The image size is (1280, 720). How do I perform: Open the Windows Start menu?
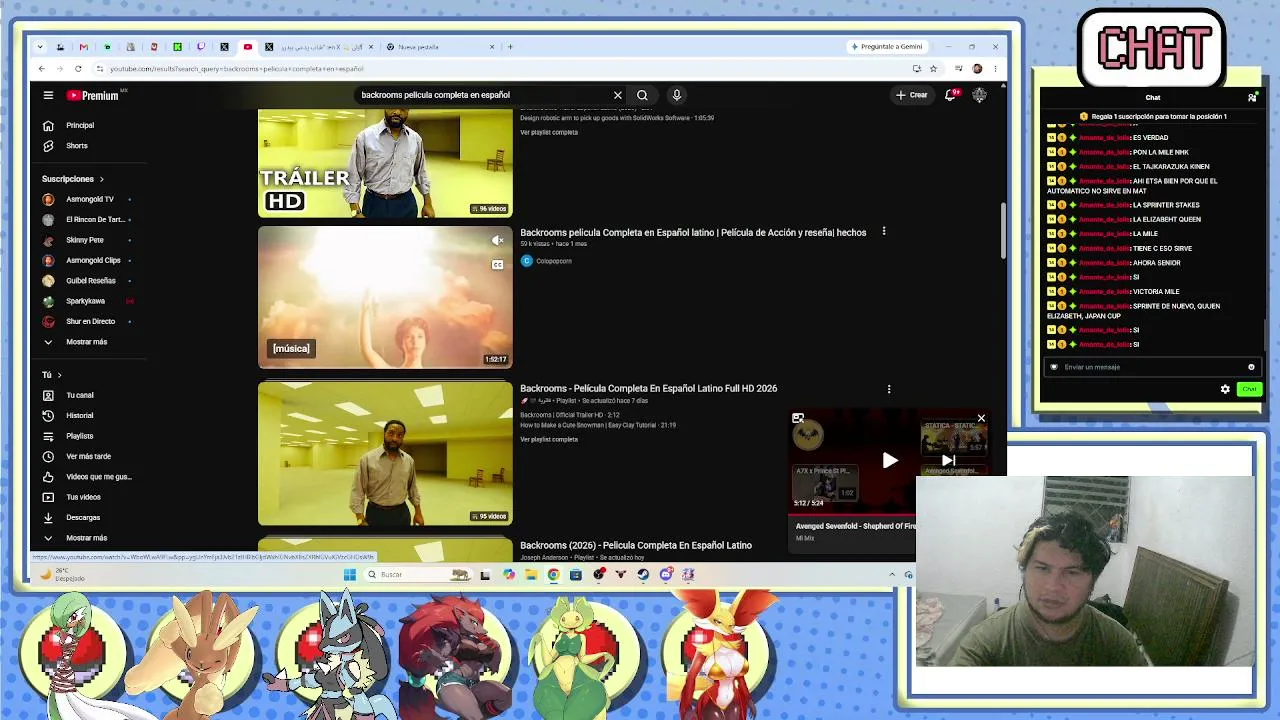pos(349,575)
